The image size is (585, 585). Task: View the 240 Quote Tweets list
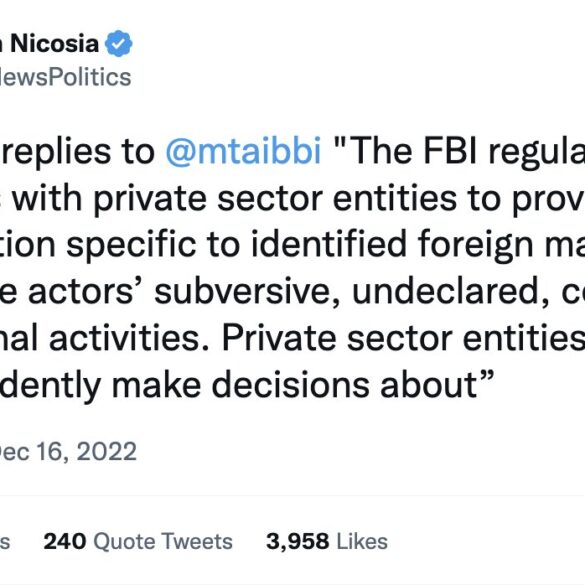pyautogui.click(x=138, y=541)
